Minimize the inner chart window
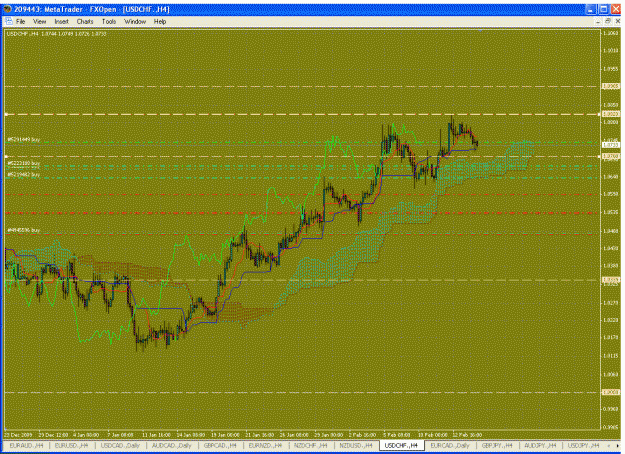 click(x=598, y=21)
